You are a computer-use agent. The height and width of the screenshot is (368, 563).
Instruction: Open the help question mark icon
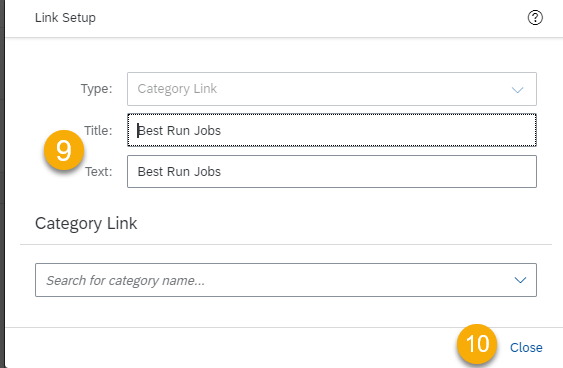pyautogui.click(x=535, y=18)
